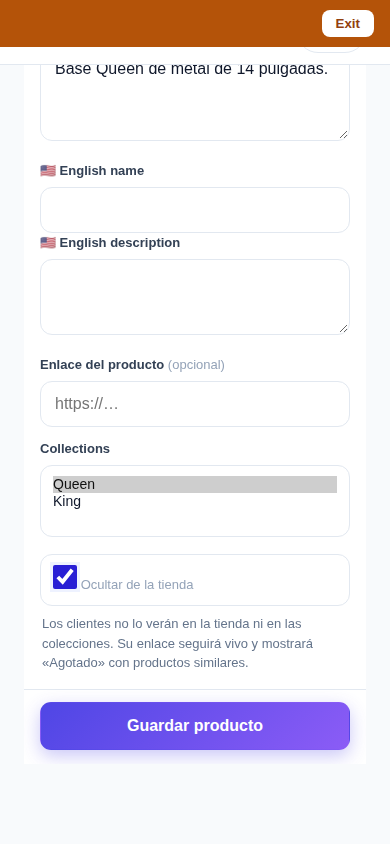
Task: Focus the English description textarea
Action: tap(195, 297)
